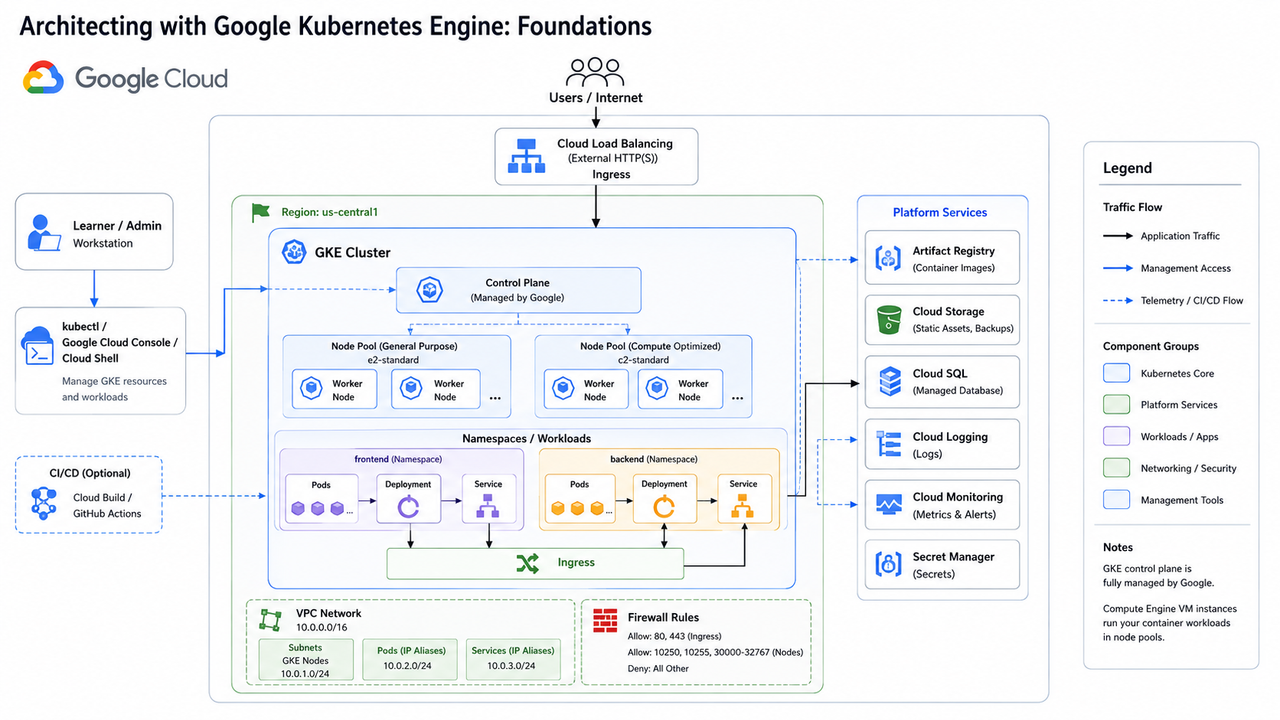This screenshot has height=720, width=1280.
Task: Click the Node Pool (Compute Optimized) title
Action: coord(650,346)
